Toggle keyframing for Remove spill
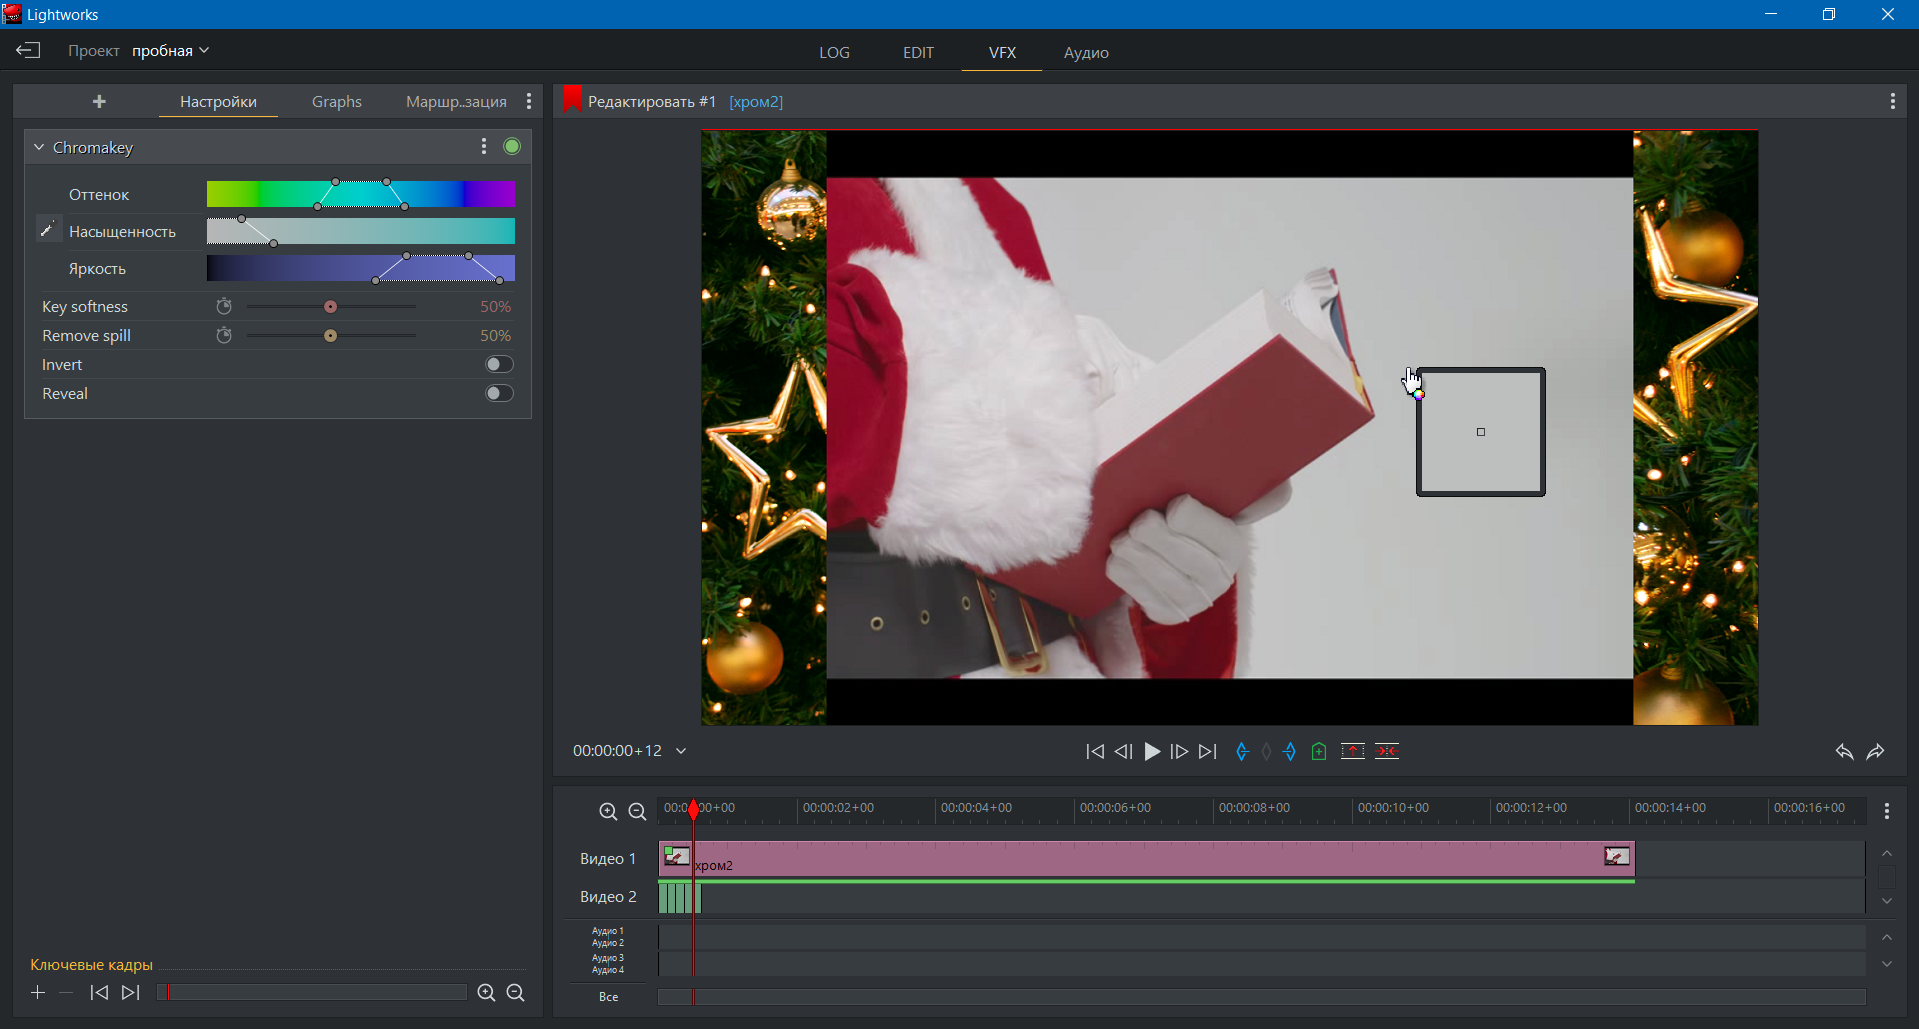1919x1029 pixels. tap(224, 335)
